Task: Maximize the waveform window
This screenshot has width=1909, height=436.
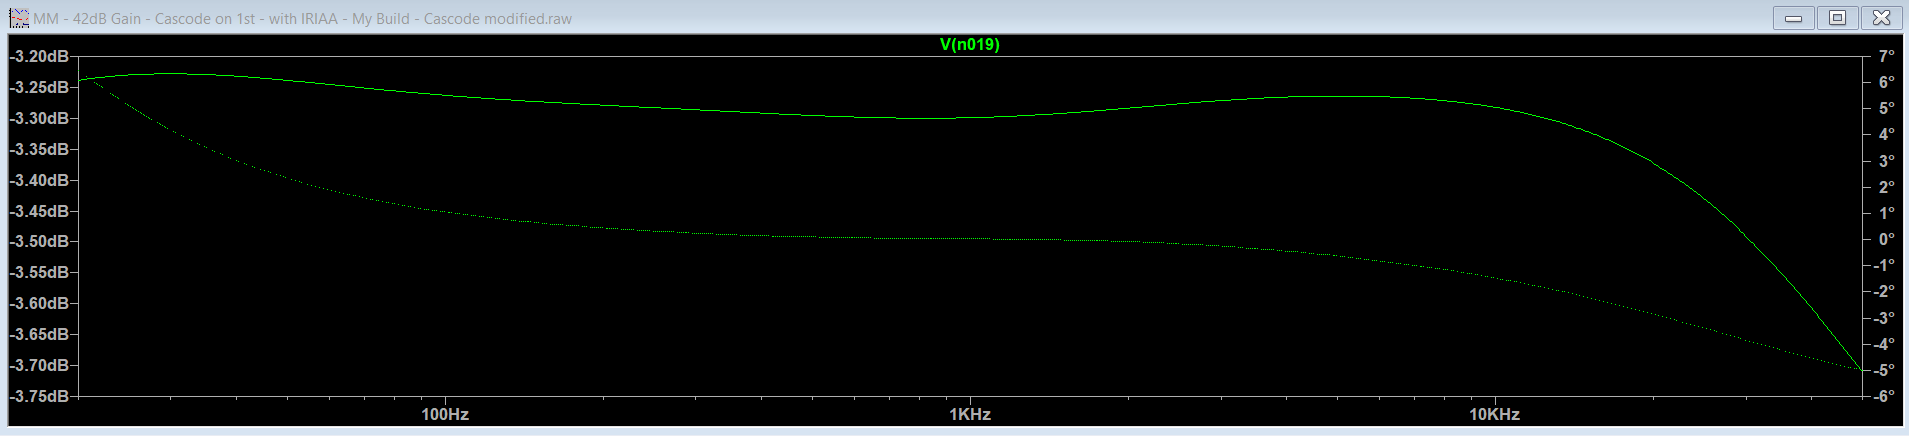Action: [1838, 18]
